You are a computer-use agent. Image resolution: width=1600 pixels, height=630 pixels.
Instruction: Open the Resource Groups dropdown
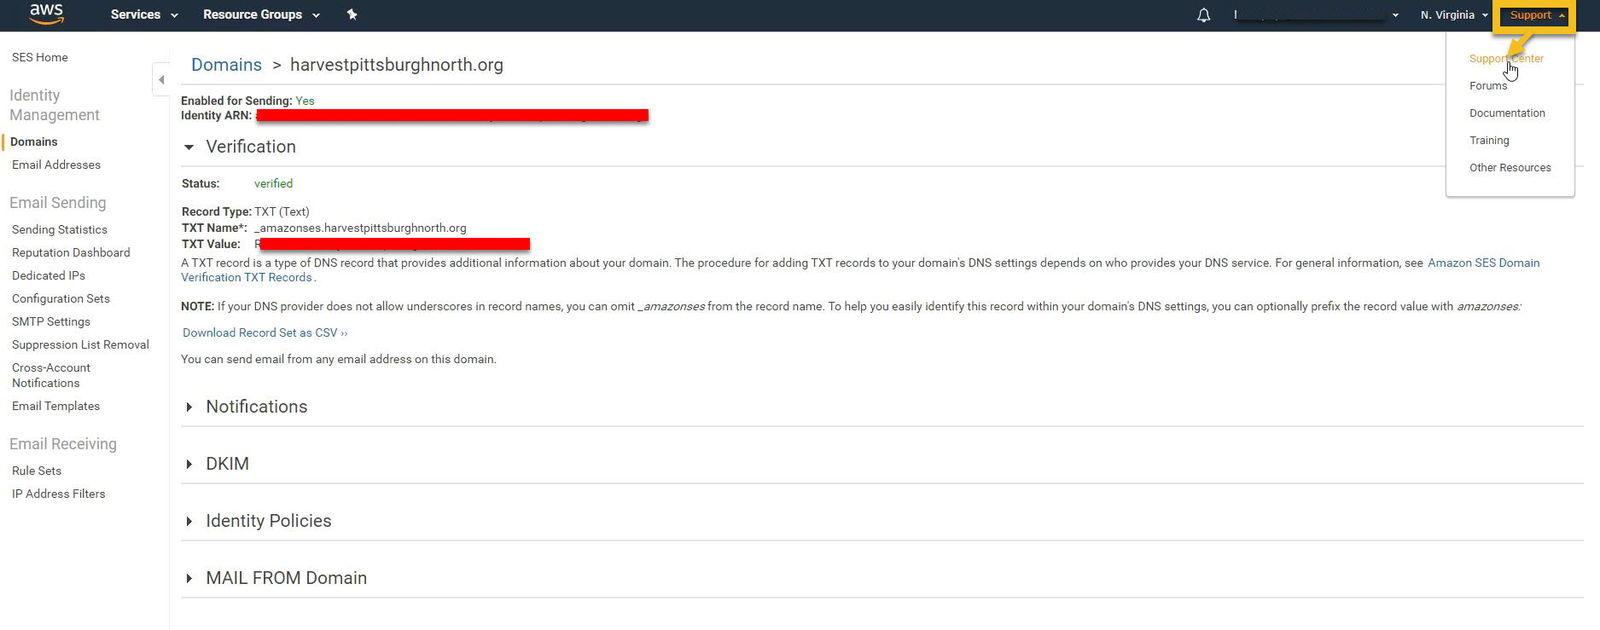[261, 15]
